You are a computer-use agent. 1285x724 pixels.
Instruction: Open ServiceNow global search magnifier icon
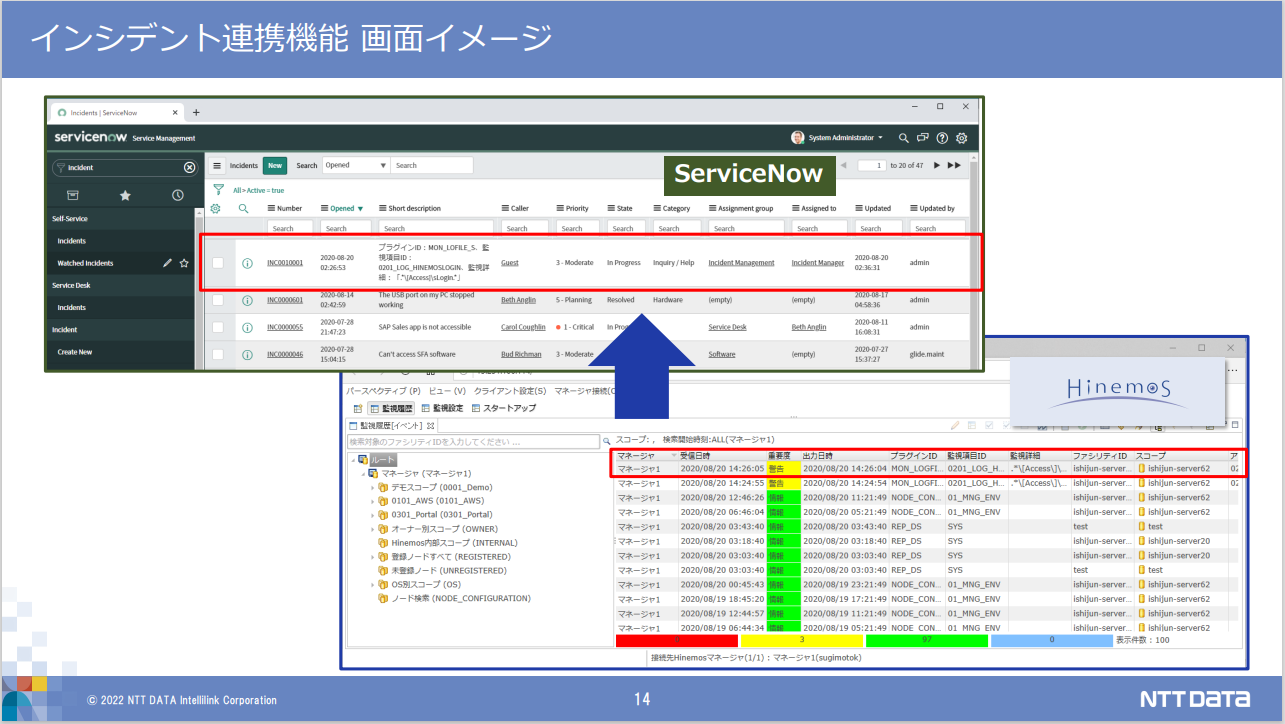(x=903, y=138)
